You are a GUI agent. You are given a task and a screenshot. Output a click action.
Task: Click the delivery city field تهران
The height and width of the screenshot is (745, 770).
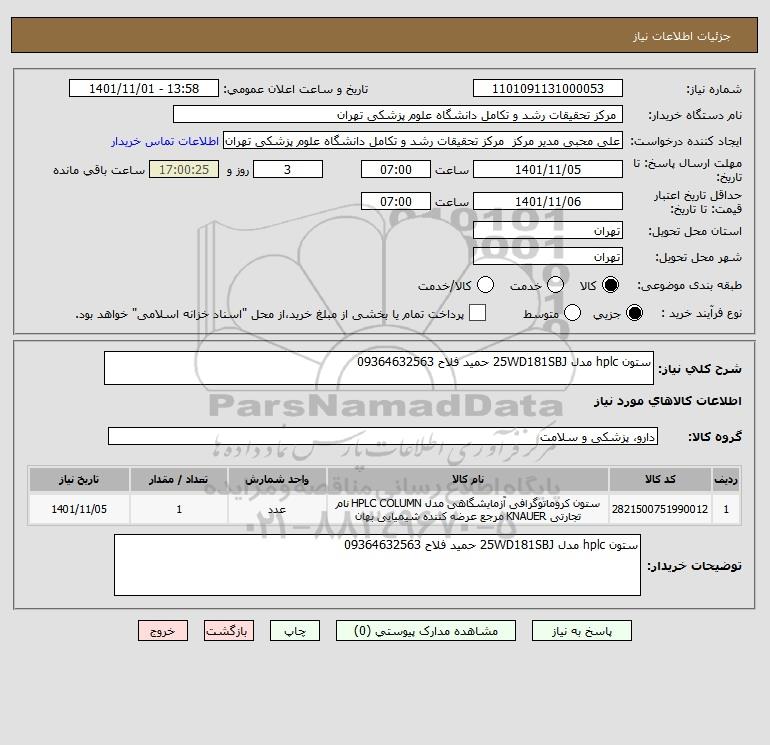(x=548, y=256)
